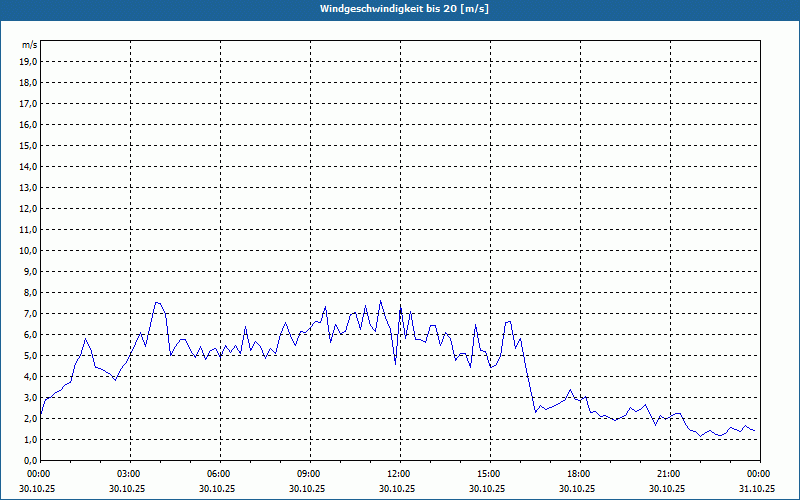The height and width of the screenshot is (500, 800).
Task: Click the '12:00' time label
Action: click(398, 474)
